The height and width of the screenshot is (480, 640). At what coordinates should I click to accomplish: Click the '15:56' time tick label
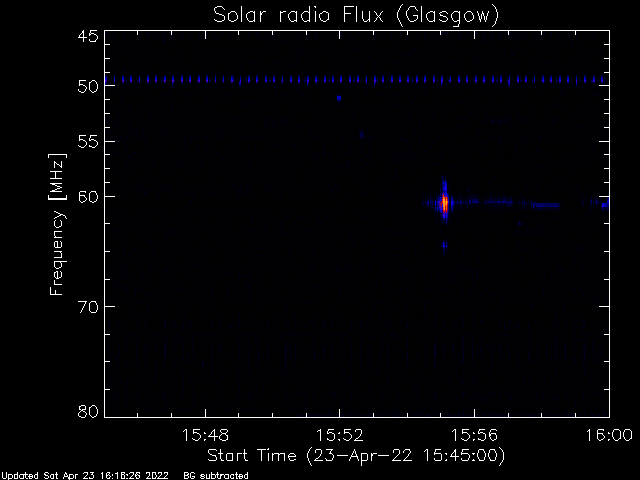(474, 435)
